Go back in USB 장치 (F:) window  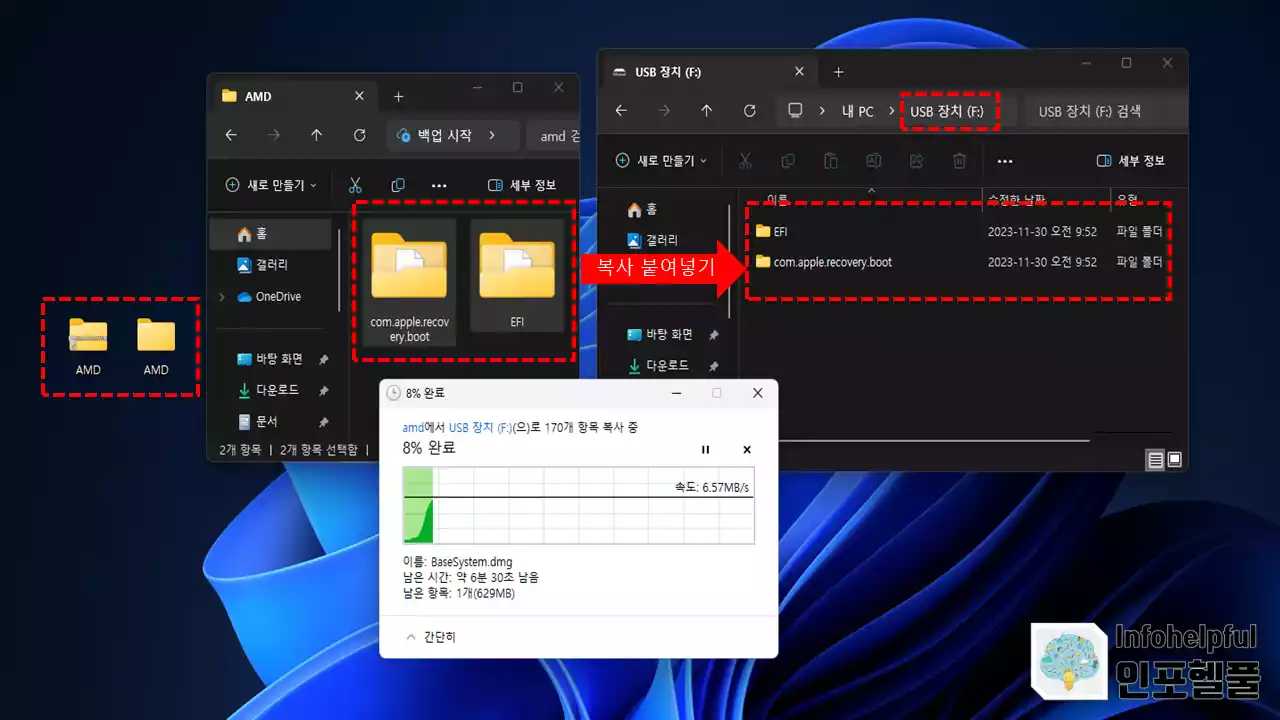coord(621,111)
